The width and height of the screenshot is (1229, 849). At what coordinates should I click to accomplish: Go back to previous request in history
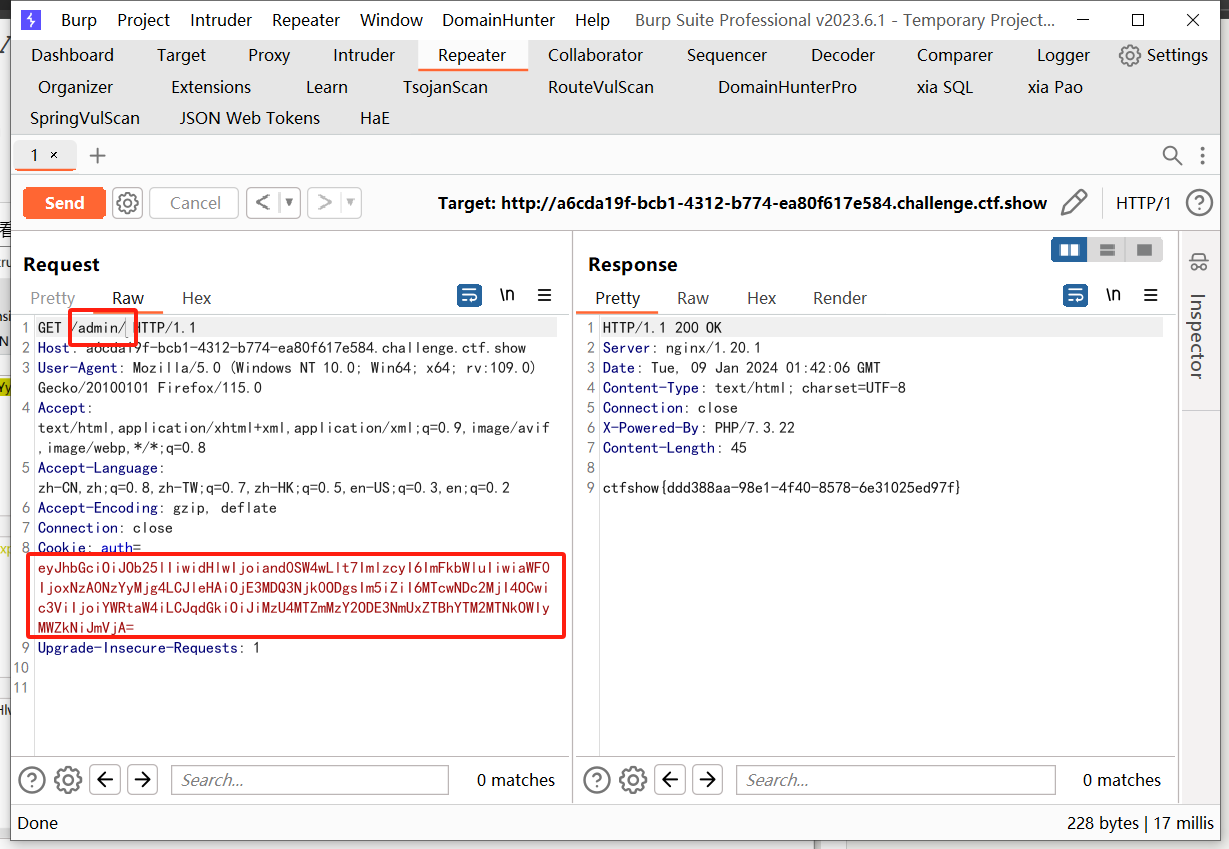coord(262,203)
